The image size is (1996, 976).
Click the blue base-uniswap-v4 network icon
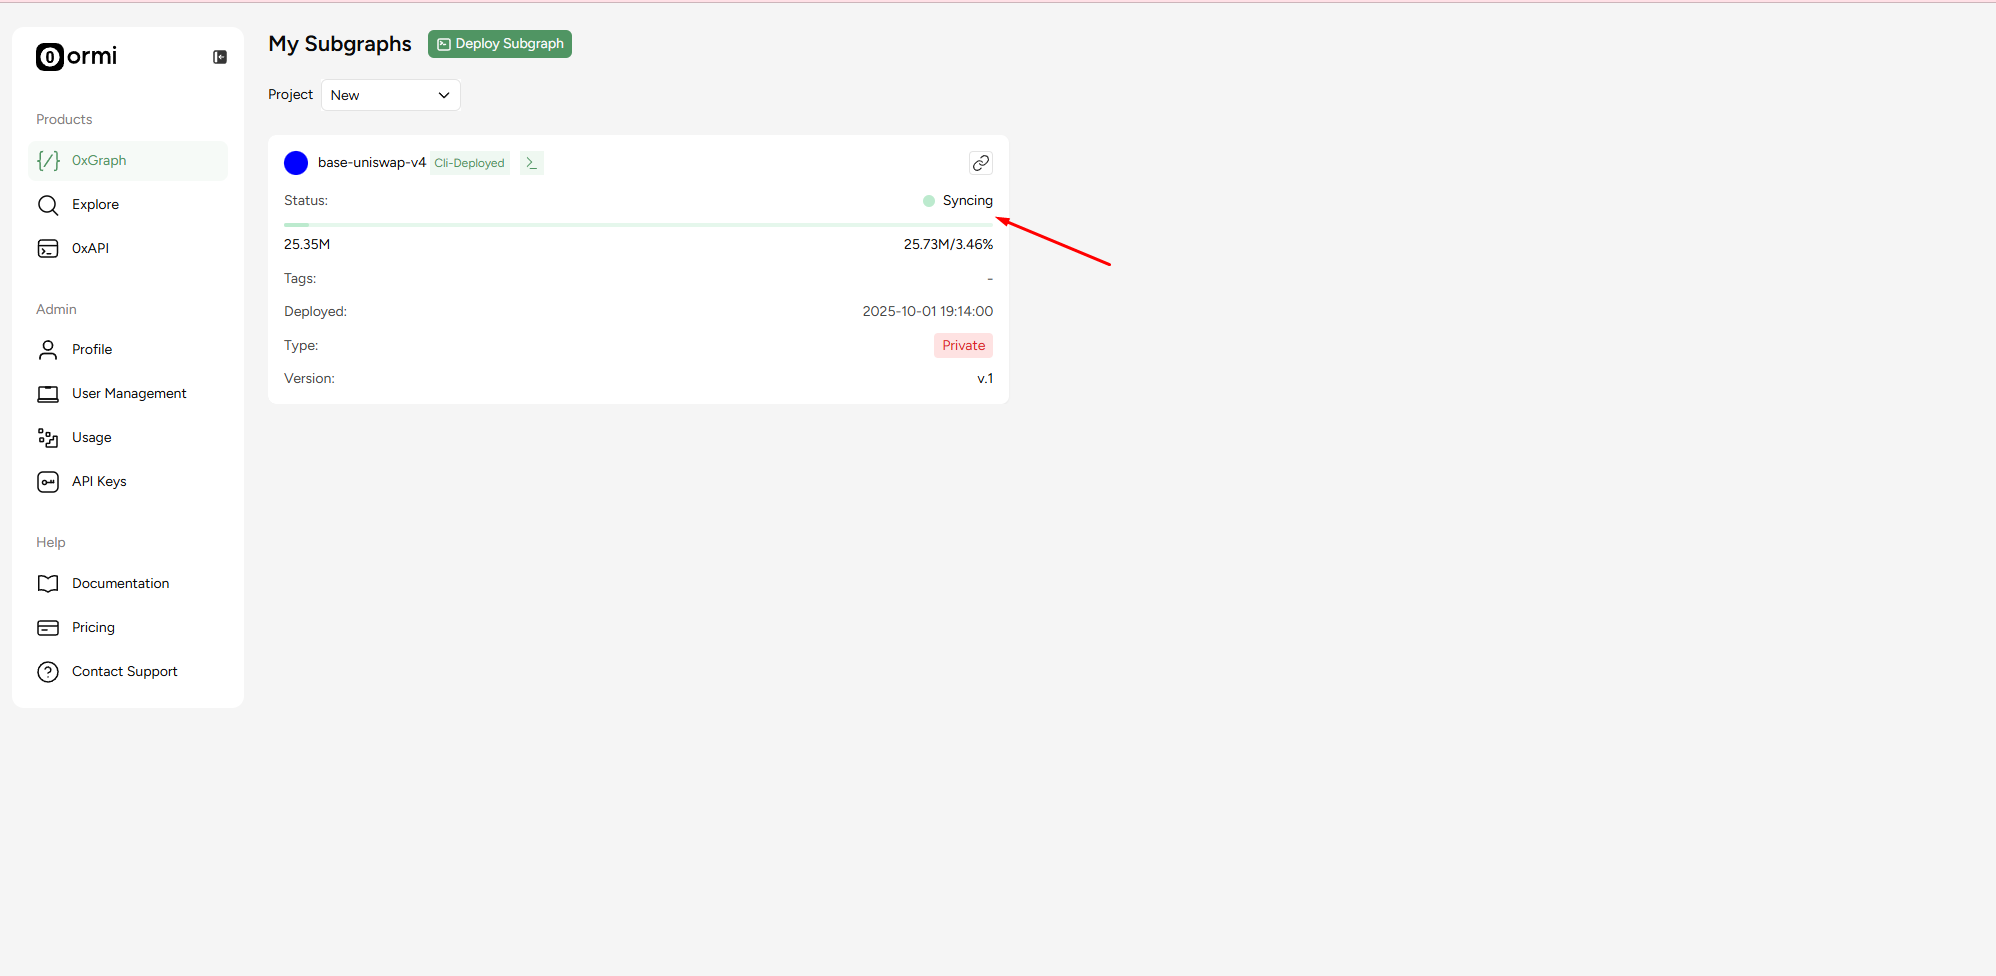tap(296, 163)
